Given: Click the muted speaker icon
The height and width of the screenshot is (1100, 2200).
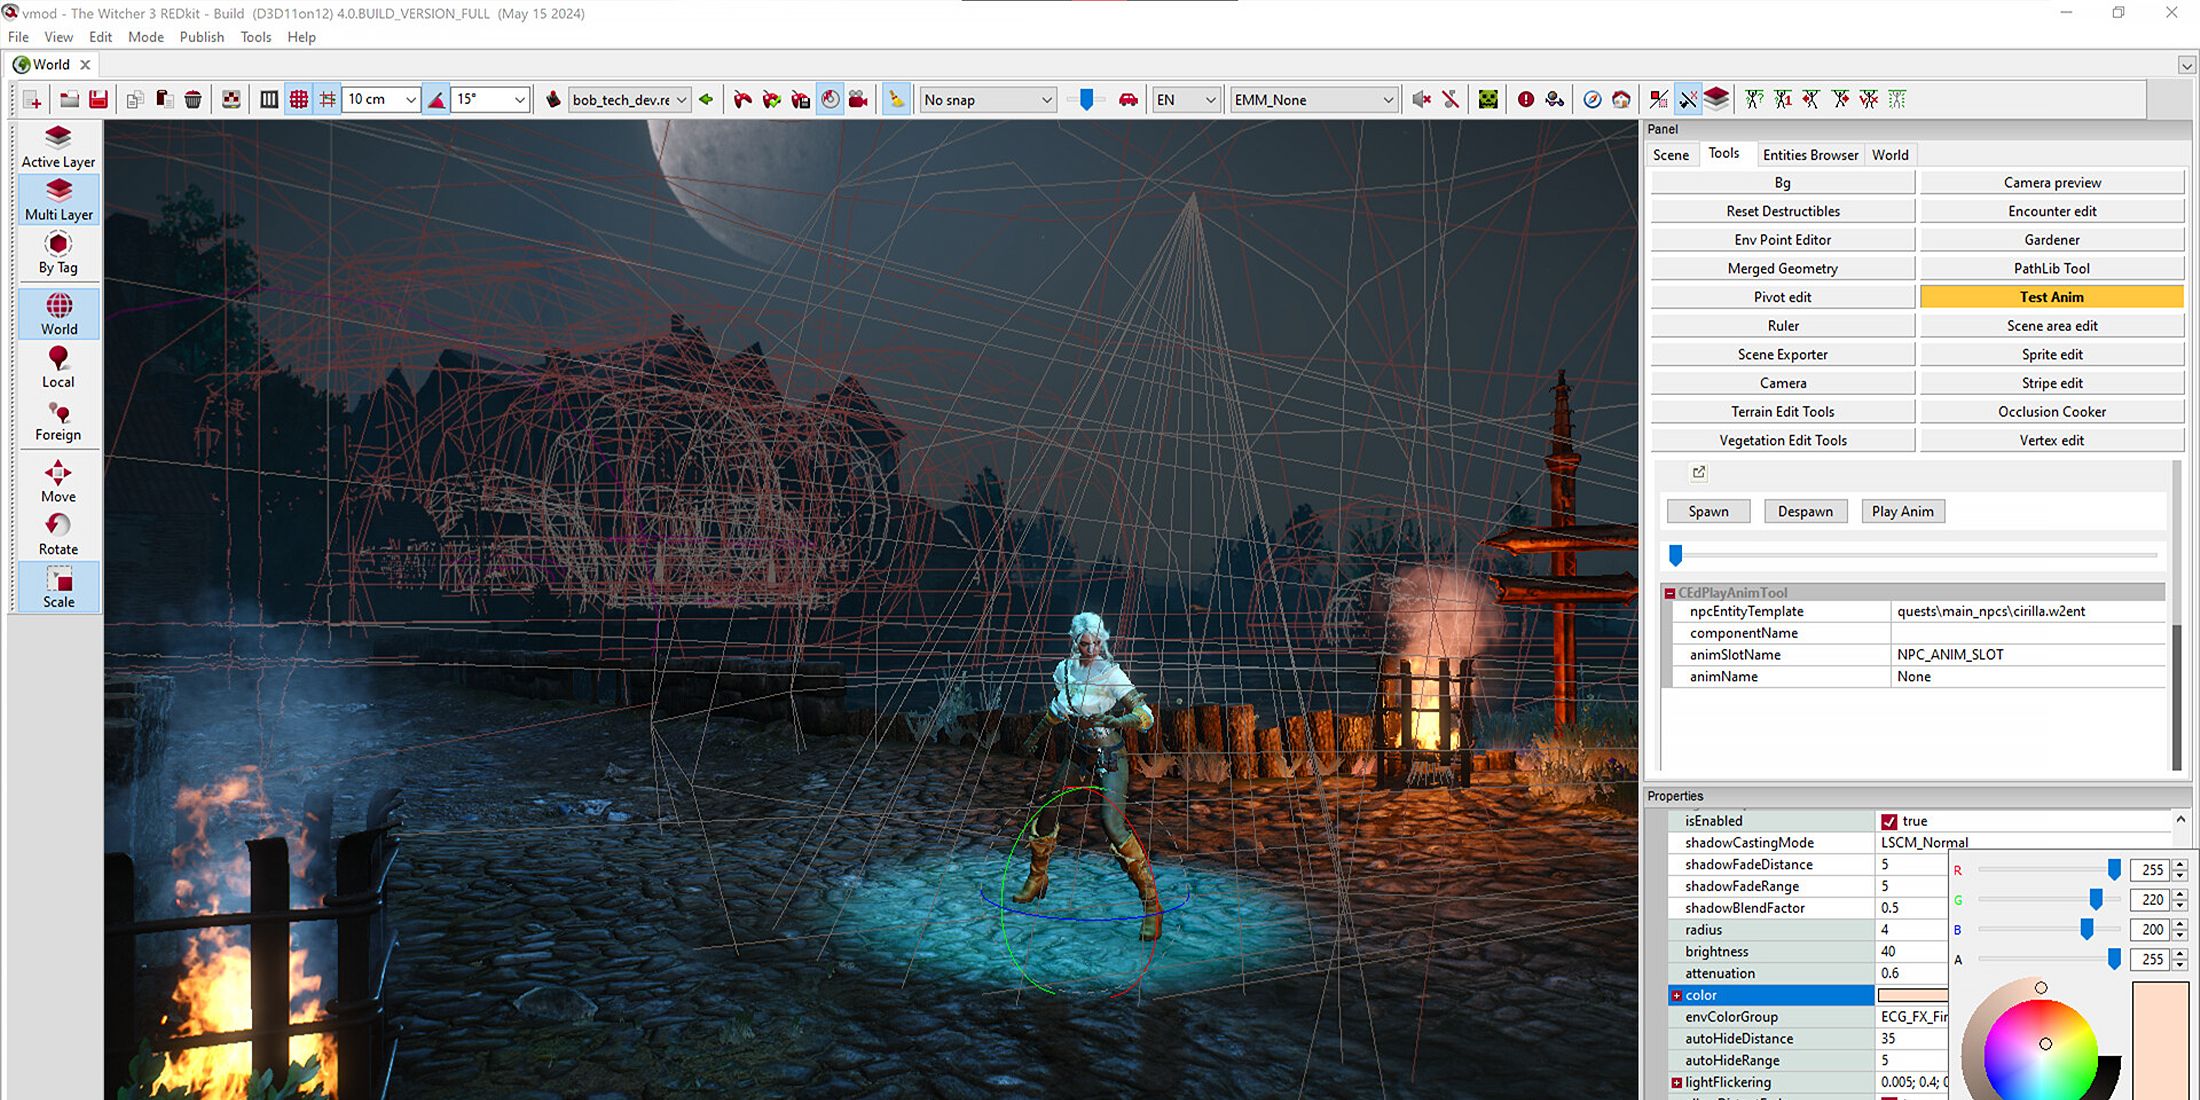Looking at the screenshot, I should tap(1421, 100).
